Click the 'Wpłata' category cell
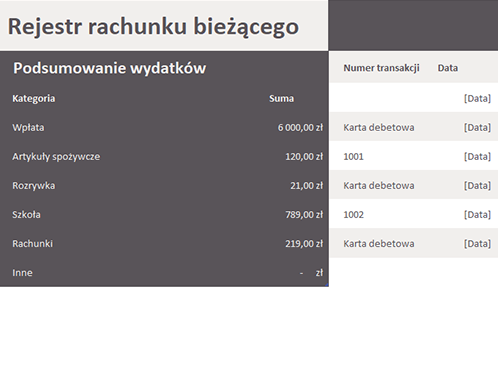 click(28, 127)
